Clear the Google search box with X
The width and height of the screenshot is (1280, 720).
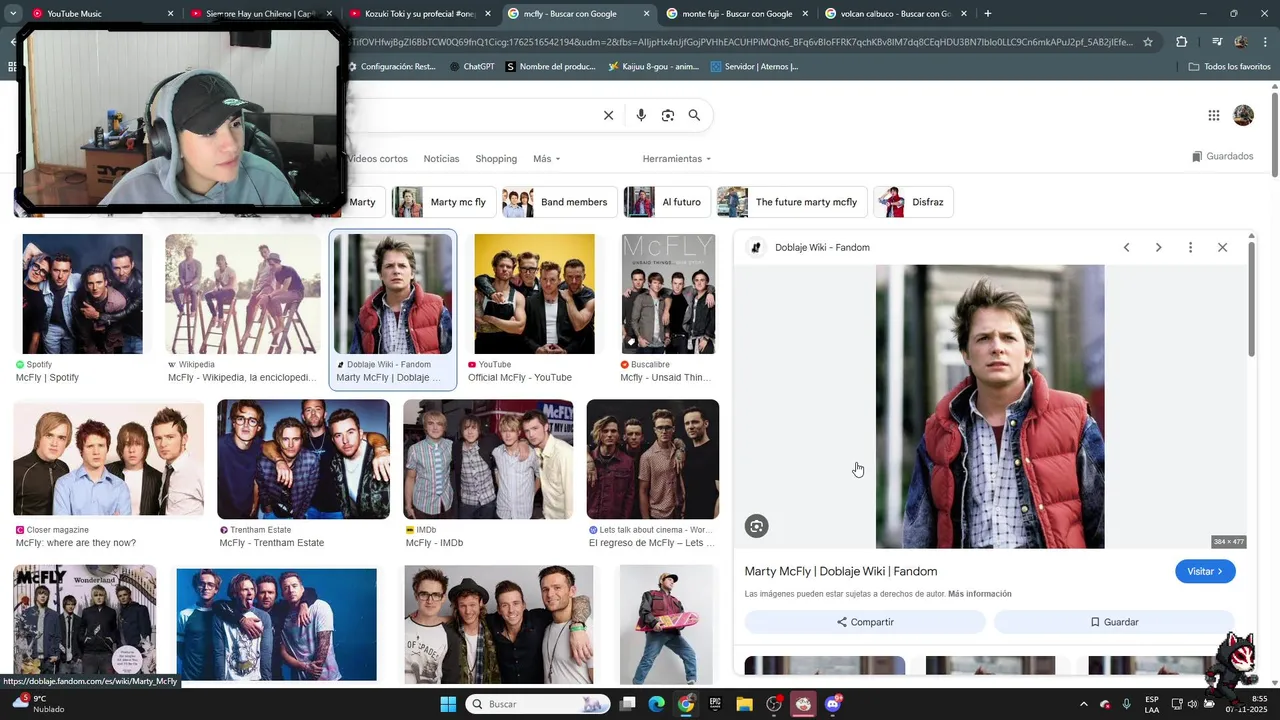[608, 115]
